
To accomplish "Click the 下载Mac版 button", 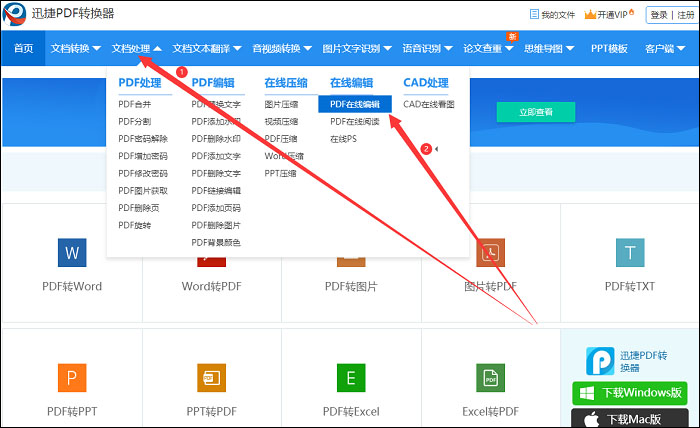I will (x=630, y=419).
